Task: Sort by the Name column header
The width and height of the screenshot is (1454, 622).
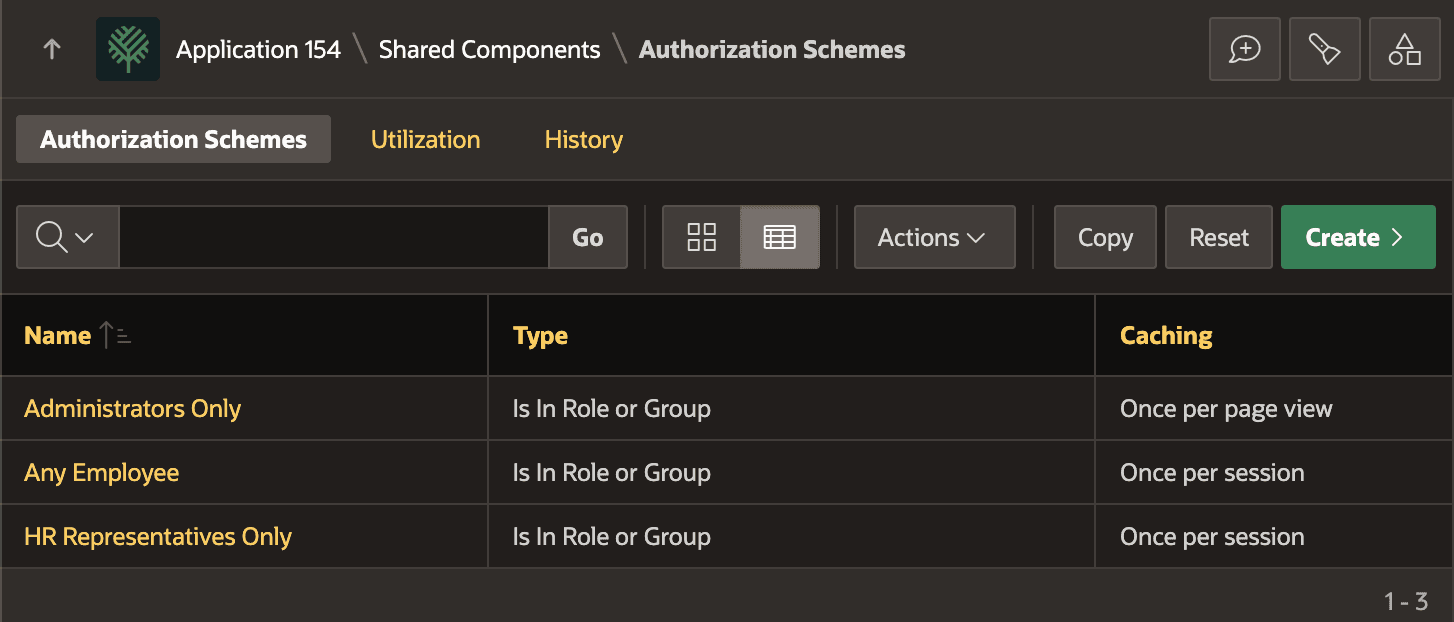Action: click(57, 335)
